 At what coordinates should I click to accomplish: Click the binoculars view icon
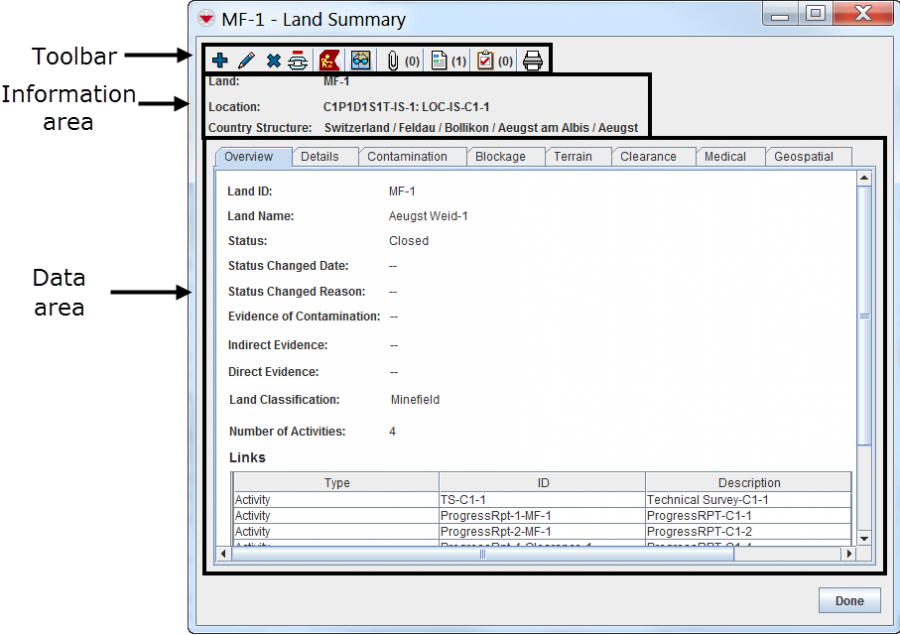pos(360,61)
